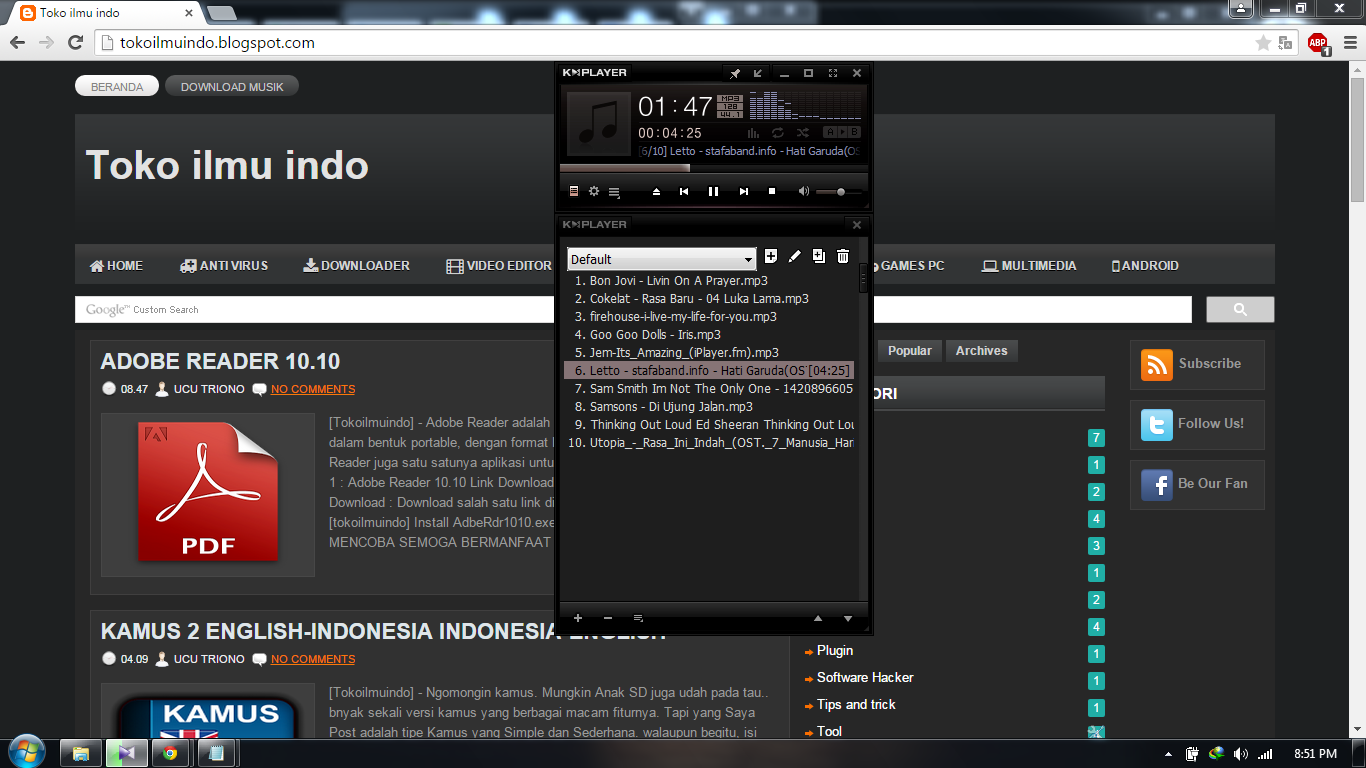
Task: Open VIDEO EDITOR menu item
Action: coord(499,266)
